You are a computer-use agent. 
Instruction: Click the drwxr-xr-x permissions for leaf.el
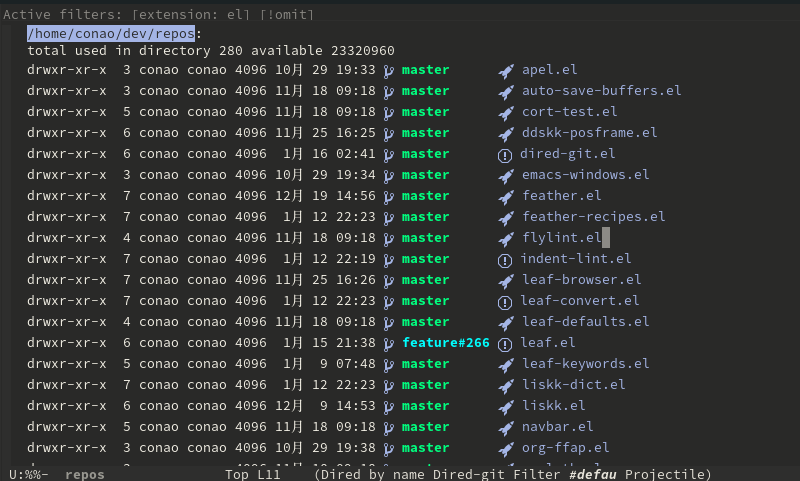(67, 343)
